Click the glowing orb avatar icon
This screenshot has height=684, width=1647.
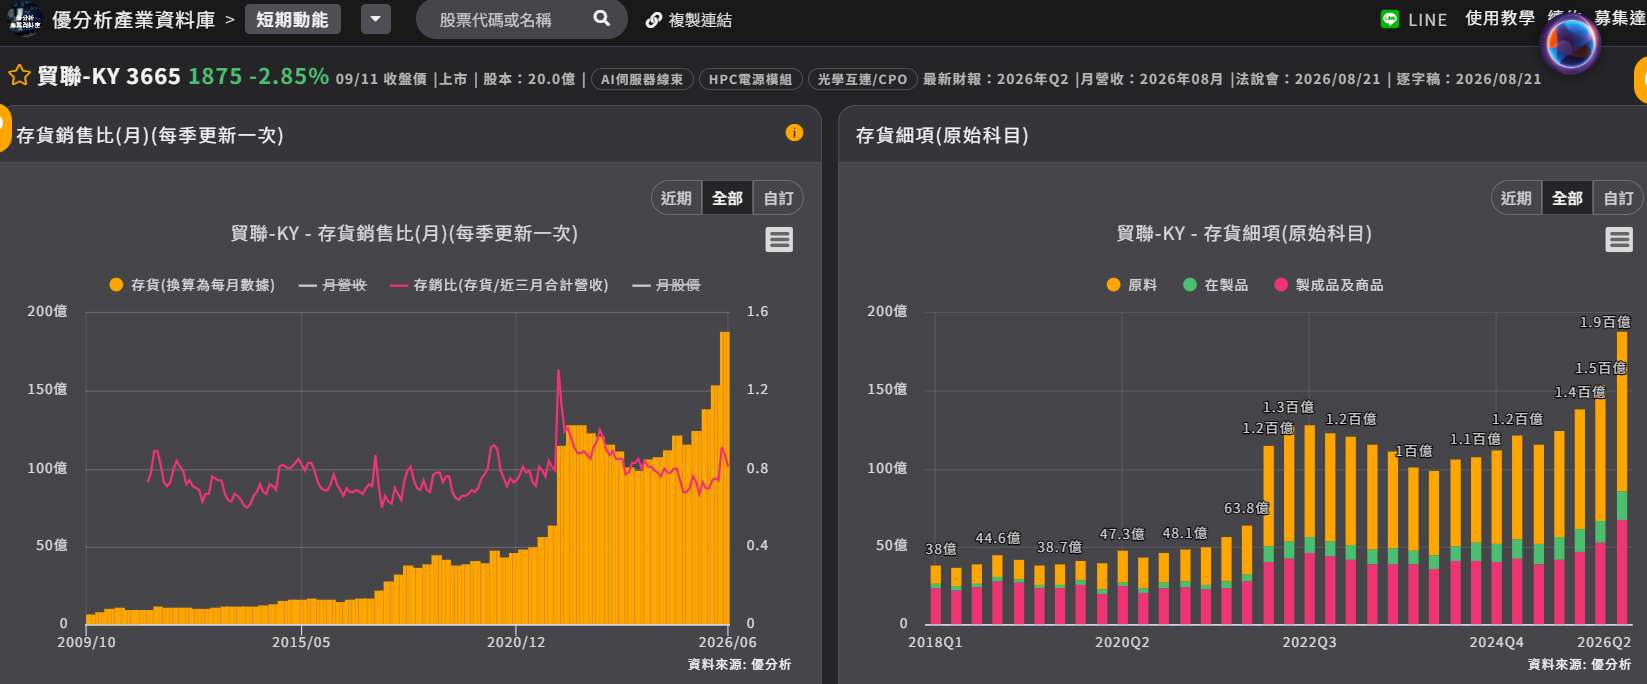pos(1571,44)
